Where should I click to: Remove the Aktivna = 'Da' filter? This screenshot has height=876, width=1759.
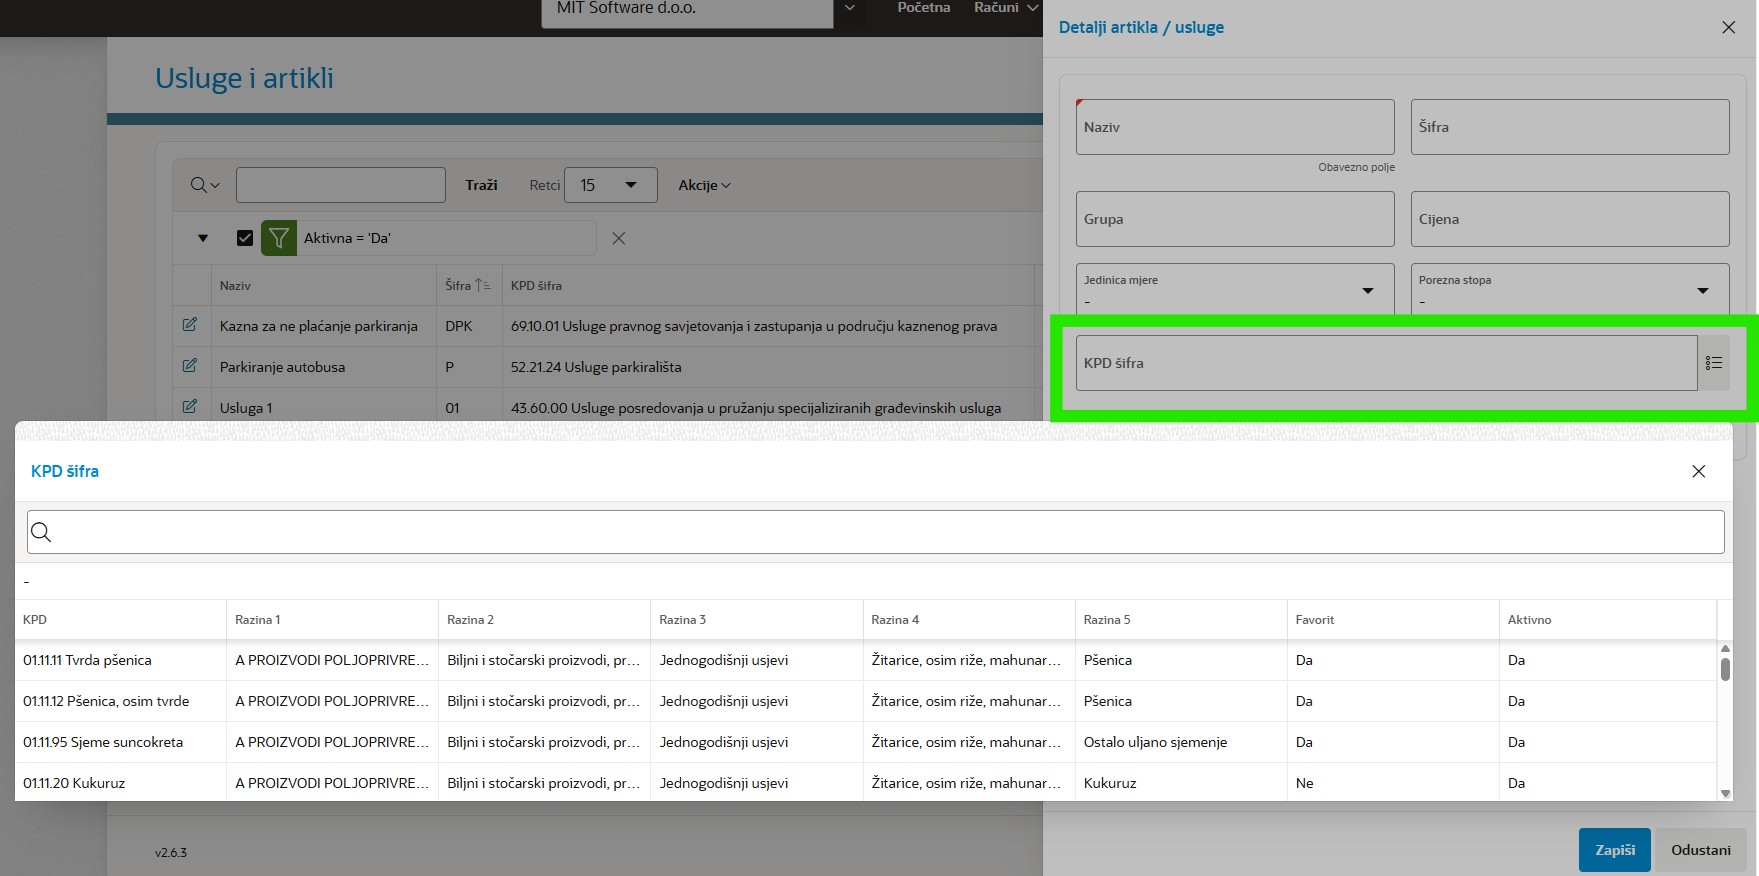[619, 238]
